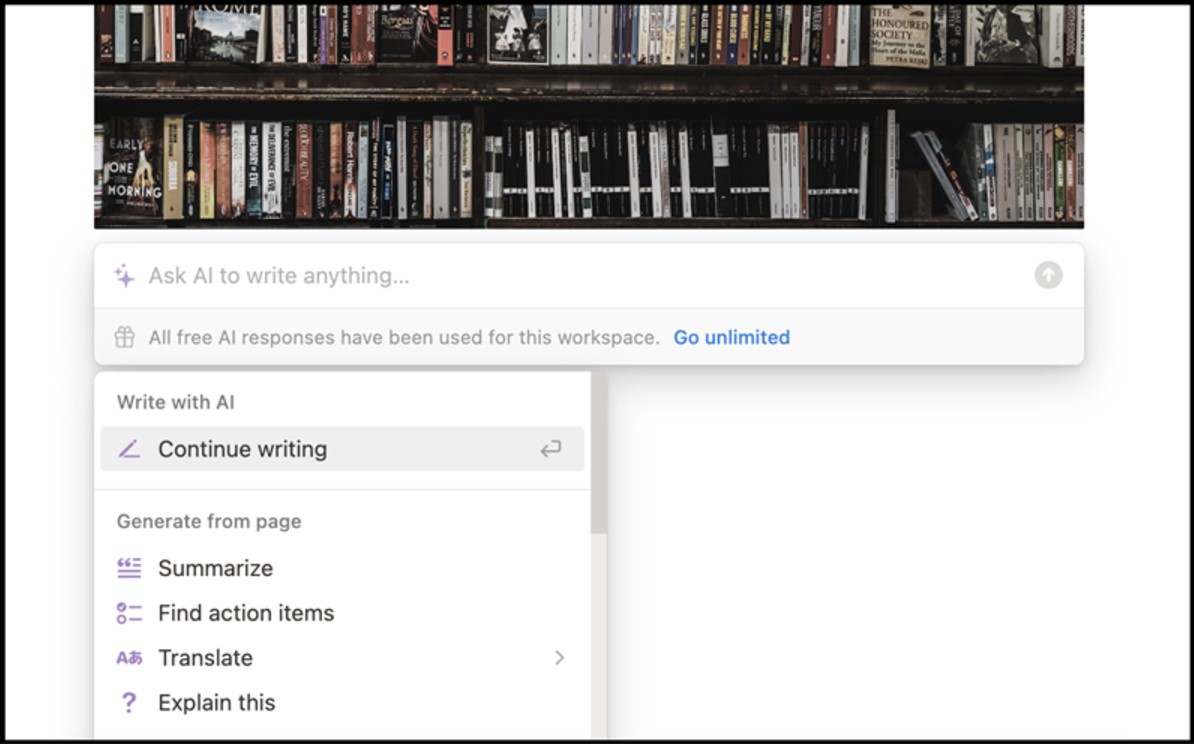The width and height of the screenshot is (1194, 744).
Task: Click the question mark icon for Explain this
Action: (x=129, y=703)
